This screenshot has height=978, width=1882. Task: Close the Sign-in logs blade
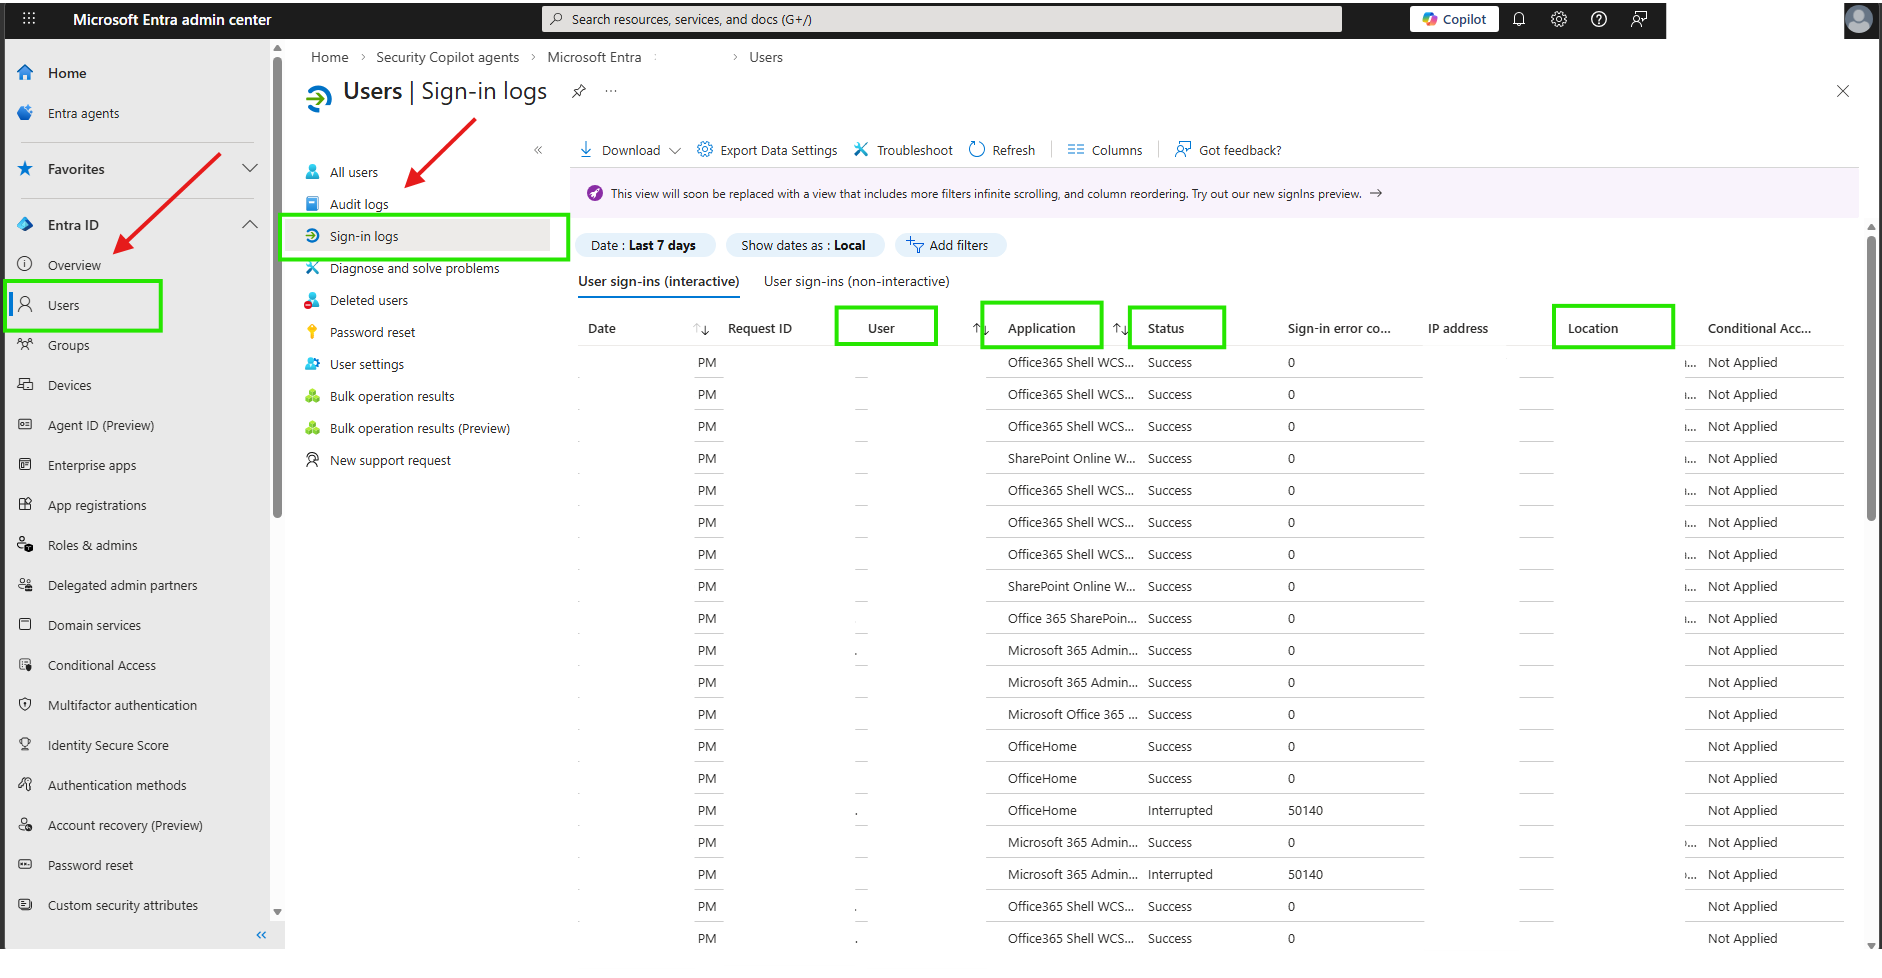(1843, 91)
